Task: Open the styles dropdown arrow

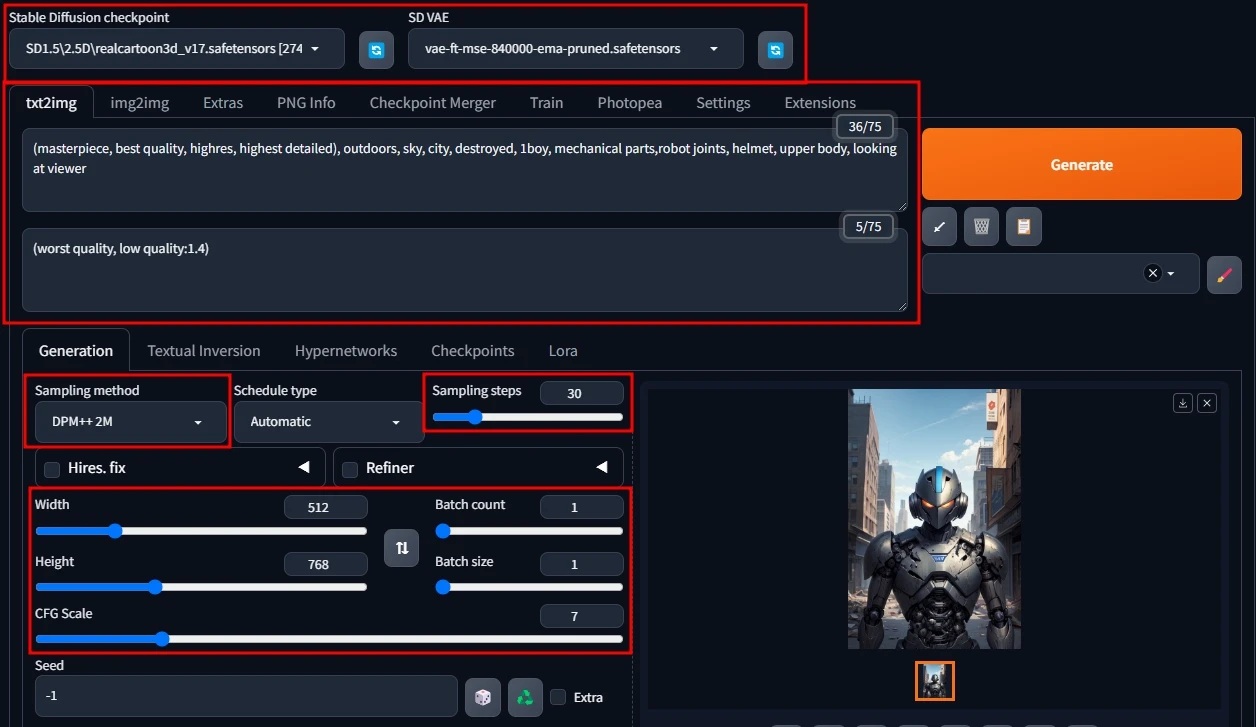Action: [1170, 274]
